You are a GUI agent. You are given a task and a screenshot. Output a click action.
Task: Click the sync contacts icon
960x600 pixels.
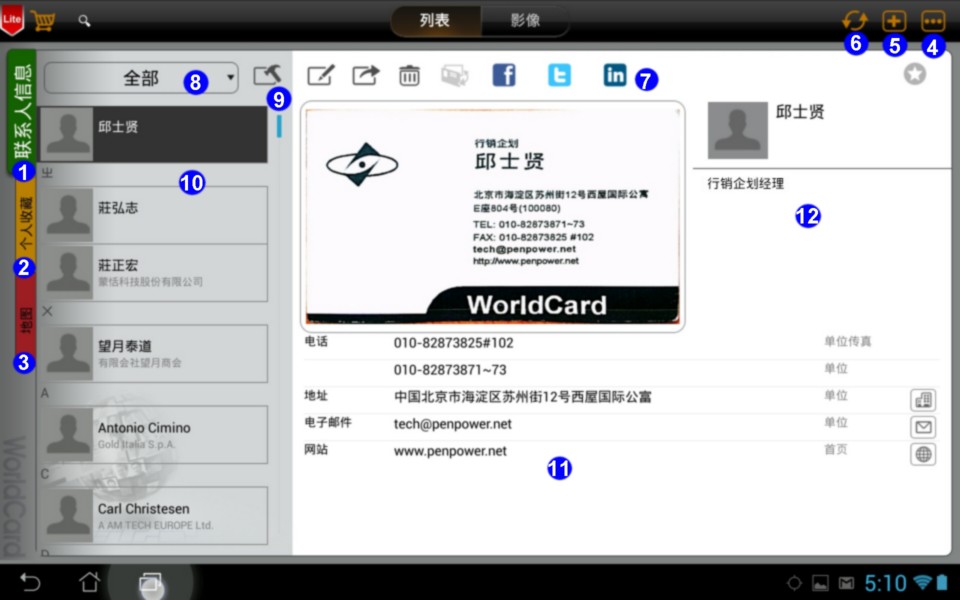coord(854,21)
